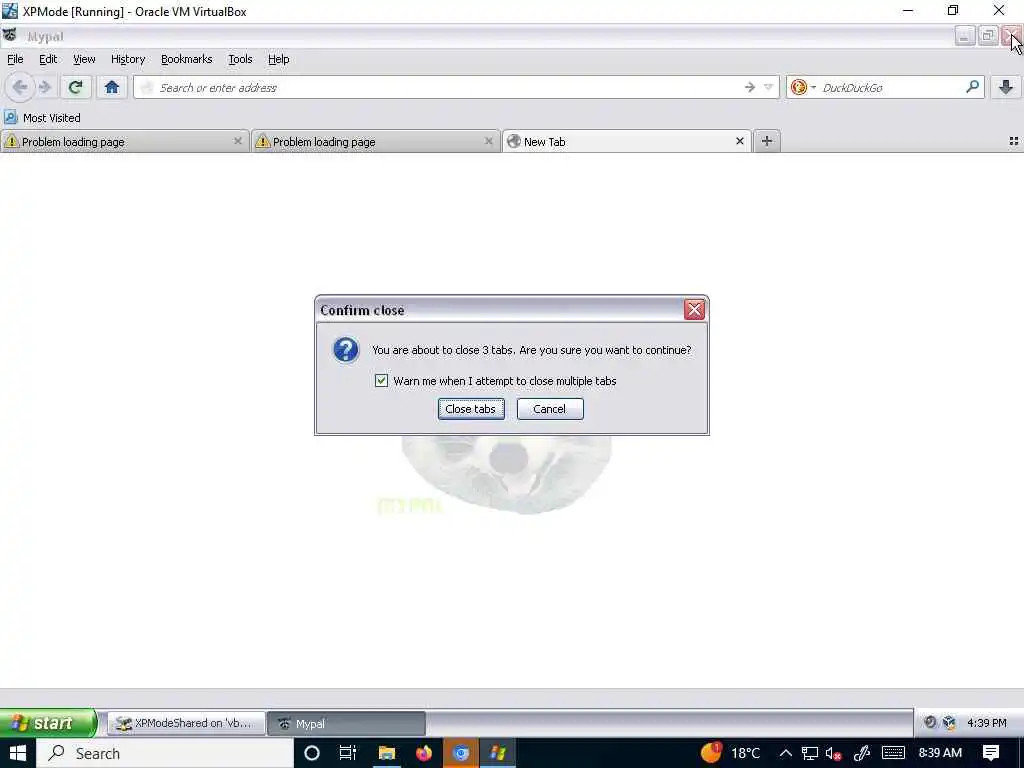This screenshot has width=1024, height=768.
Task: Click the XP tray clock 4:39 PM
Action: click(987, 723)
